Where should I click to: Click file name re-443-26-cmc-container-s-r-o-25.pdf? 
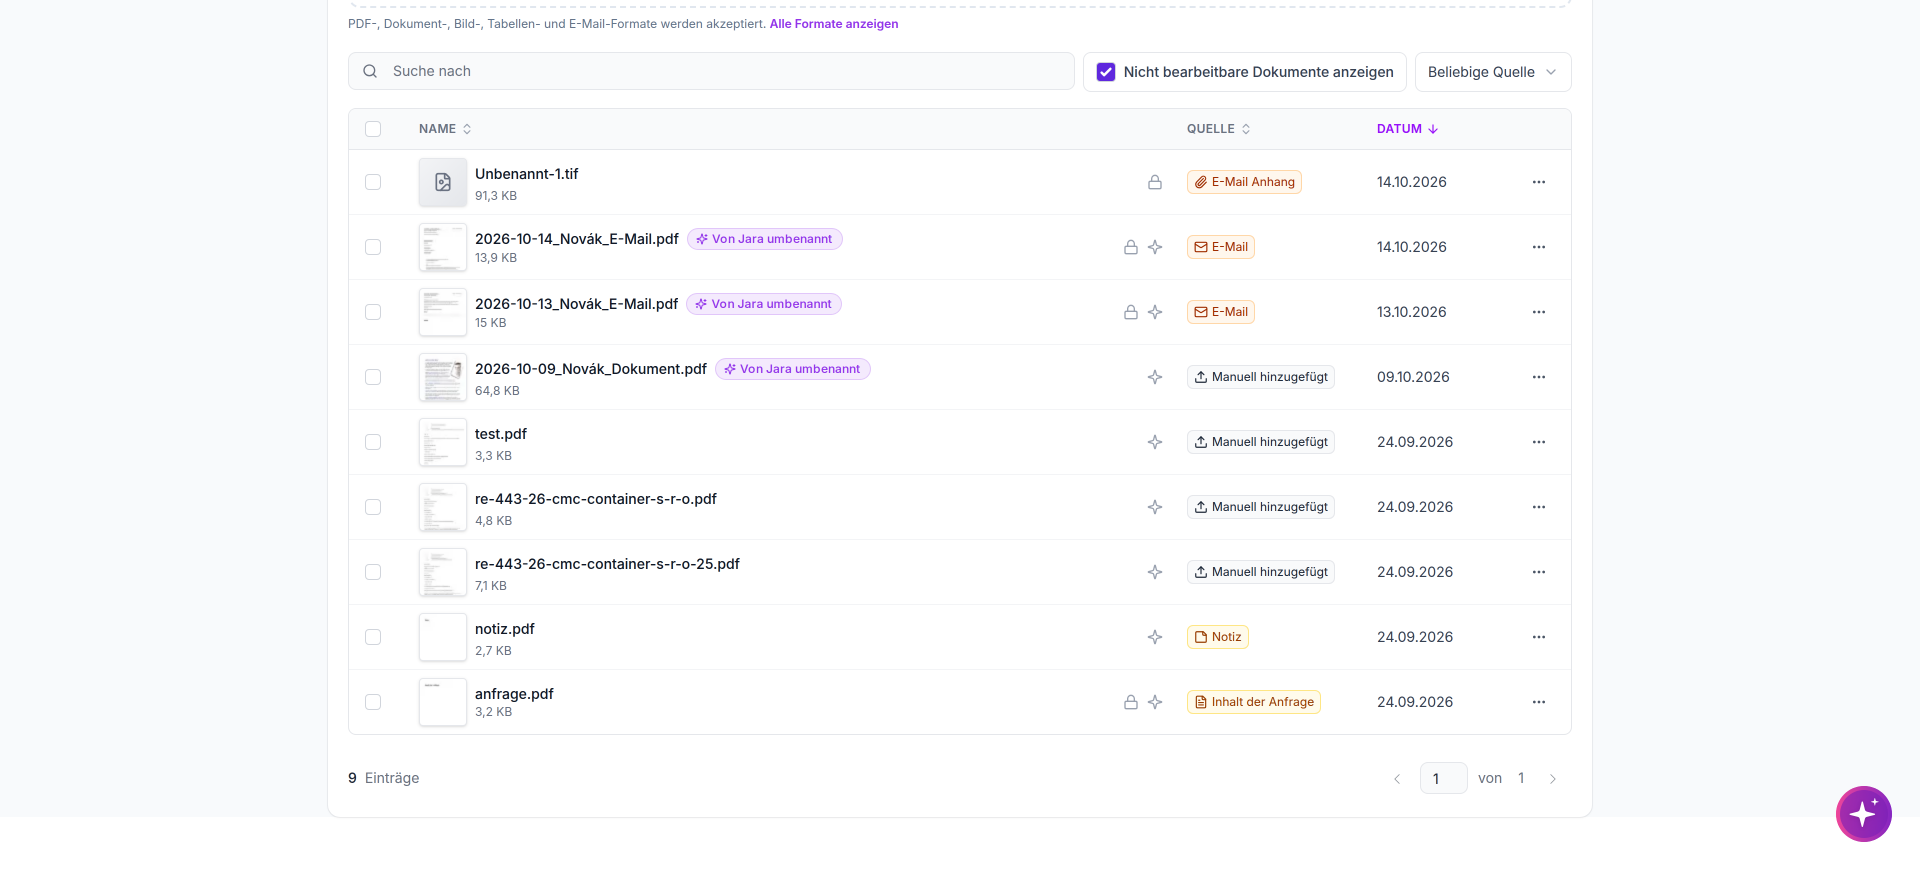tap(607, 564)
